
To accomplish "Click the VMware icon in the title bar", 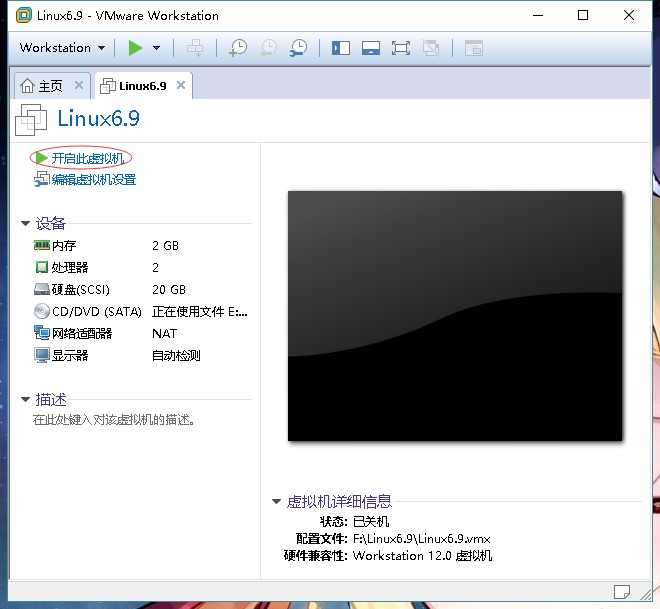I will tap(24, 15).
